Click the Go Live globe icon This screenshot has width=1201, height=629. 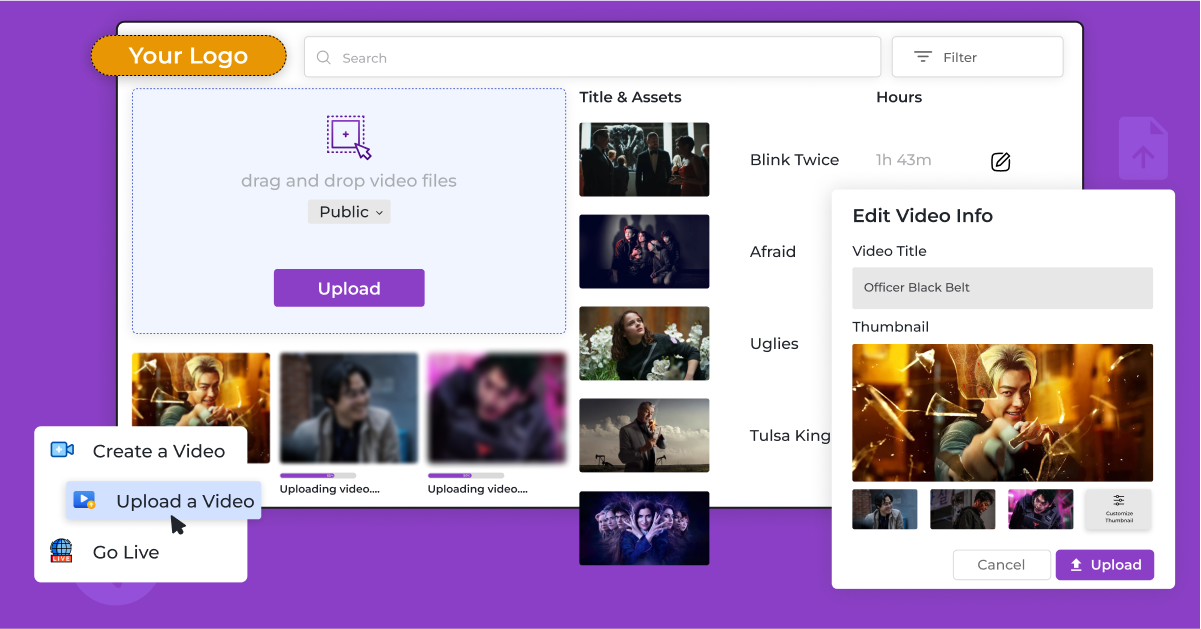coord(60,552)
